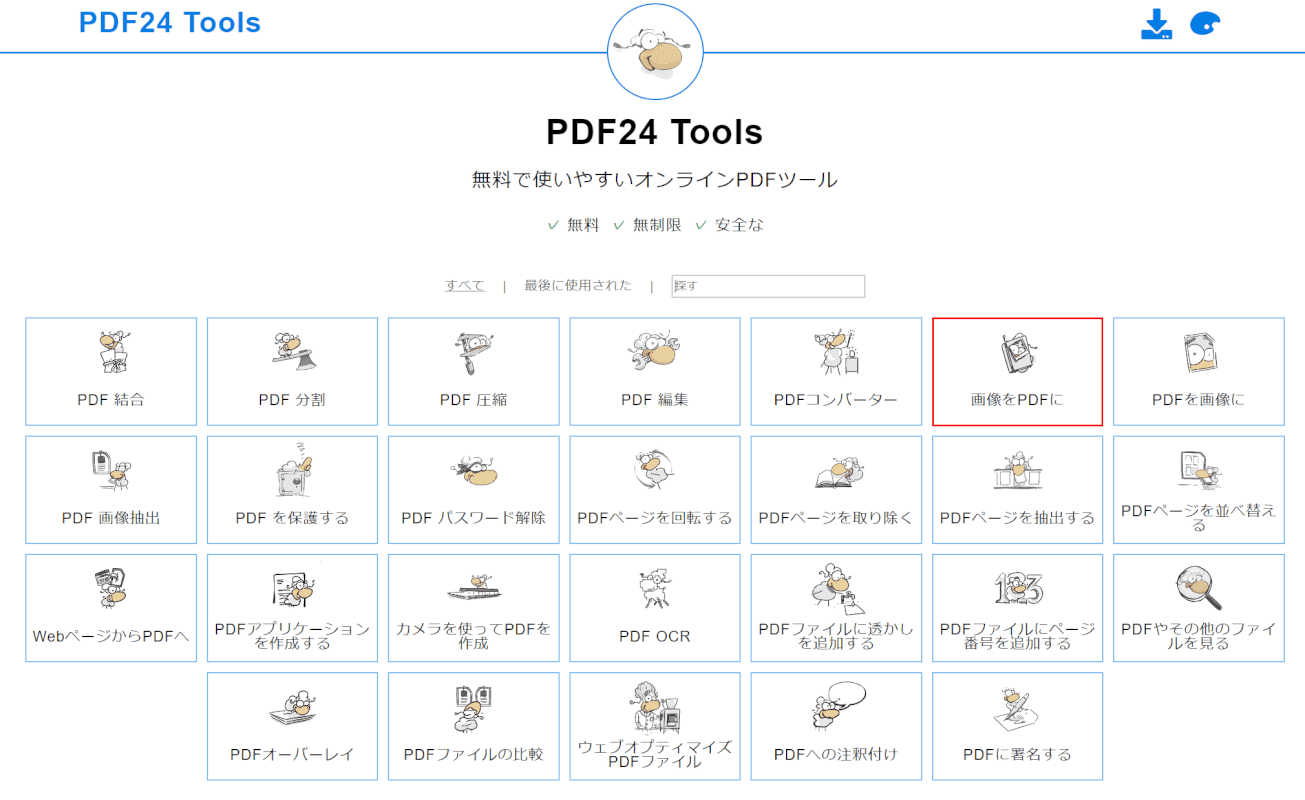The height and width of the screenshot is (800, 1305).
Task: Click the download desktop app icon
Action: coord(1156,24)
